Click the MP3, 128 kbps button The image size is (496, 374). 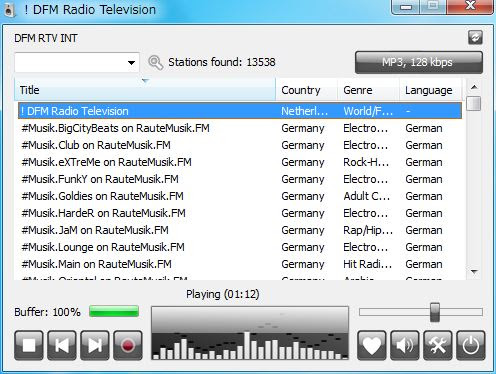(x=419, y=62)
